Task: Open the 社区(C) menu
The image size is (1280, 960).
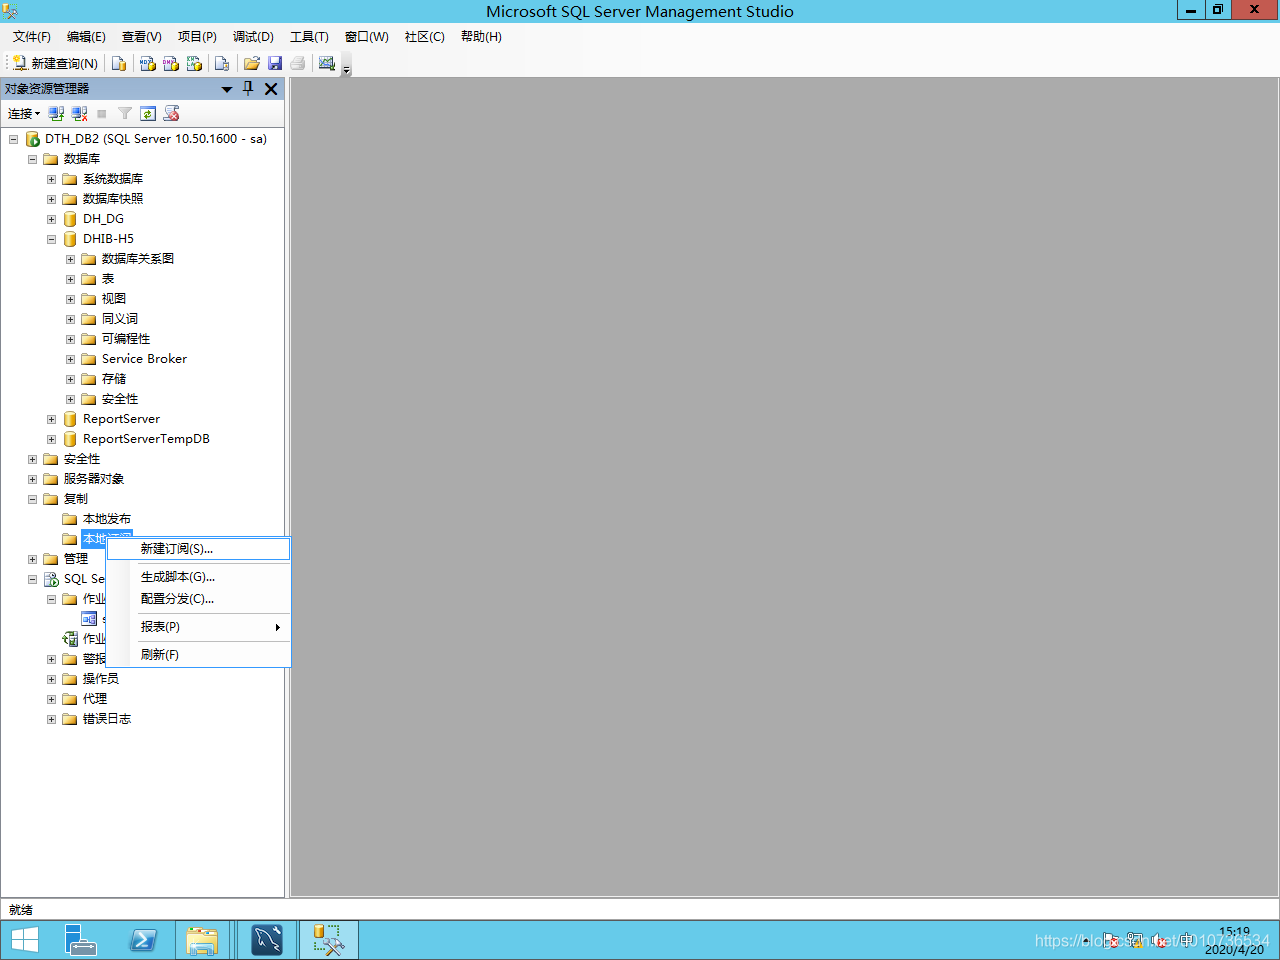Action: [x=425, y=37]
